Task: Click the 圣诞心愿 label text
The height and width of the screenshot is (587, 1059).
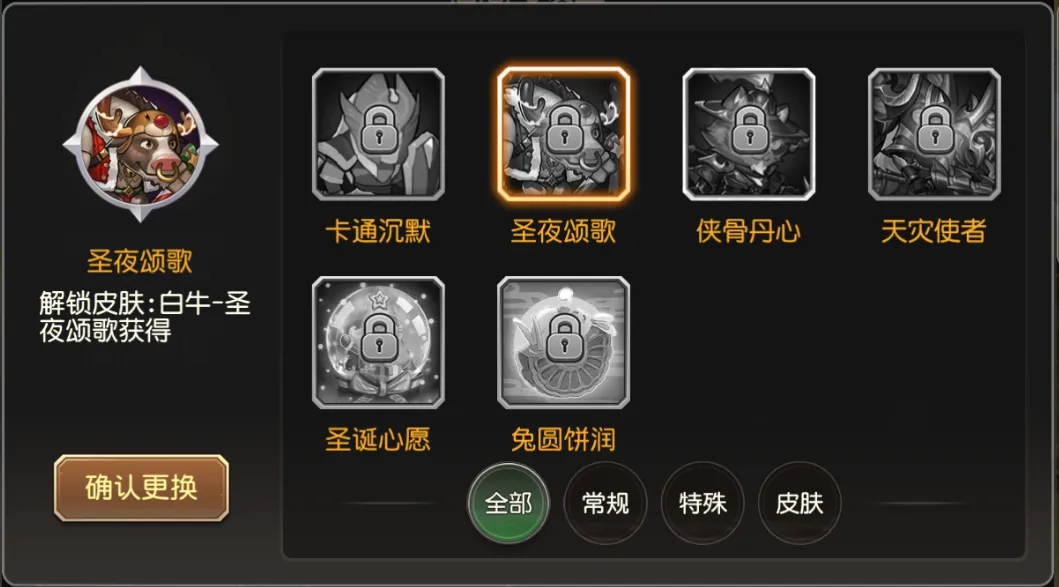Action: (378, 440)
